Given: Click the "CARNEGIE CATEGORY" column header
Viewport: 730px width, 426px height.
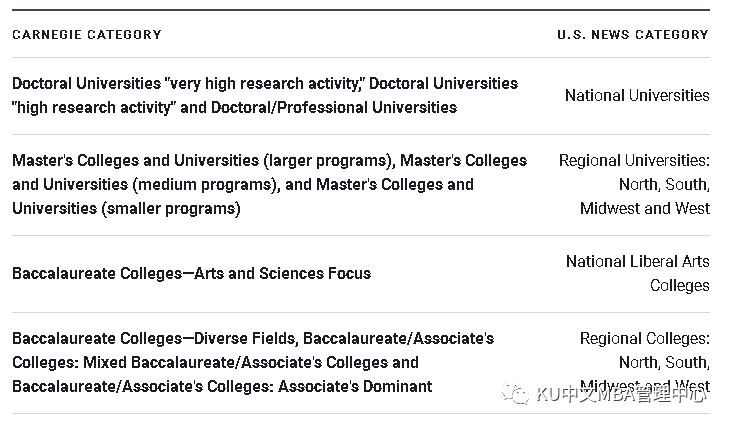Looking at the screenshot, I should pyautogui.click(x=86, y=34).
